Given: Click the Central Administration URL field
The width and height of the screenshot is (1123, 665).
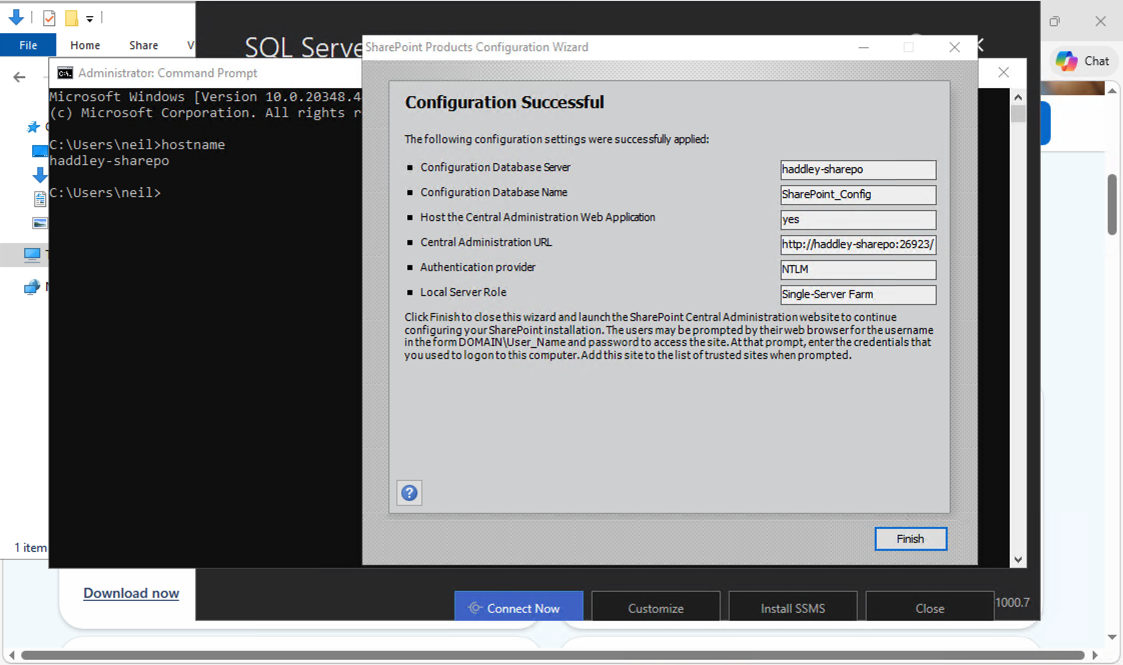Looking at the screenshot, I should 858,245.
